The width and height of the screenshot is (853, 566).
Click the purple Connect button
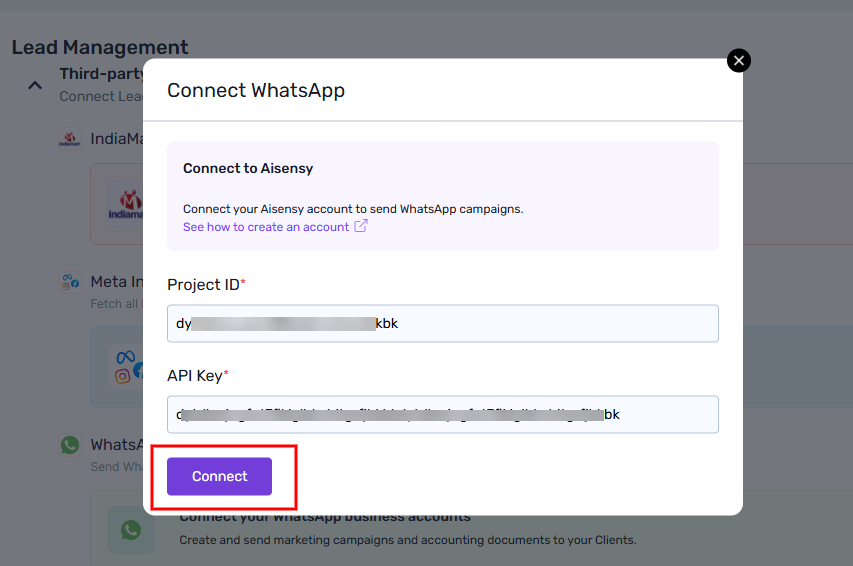tap(219, 476)
